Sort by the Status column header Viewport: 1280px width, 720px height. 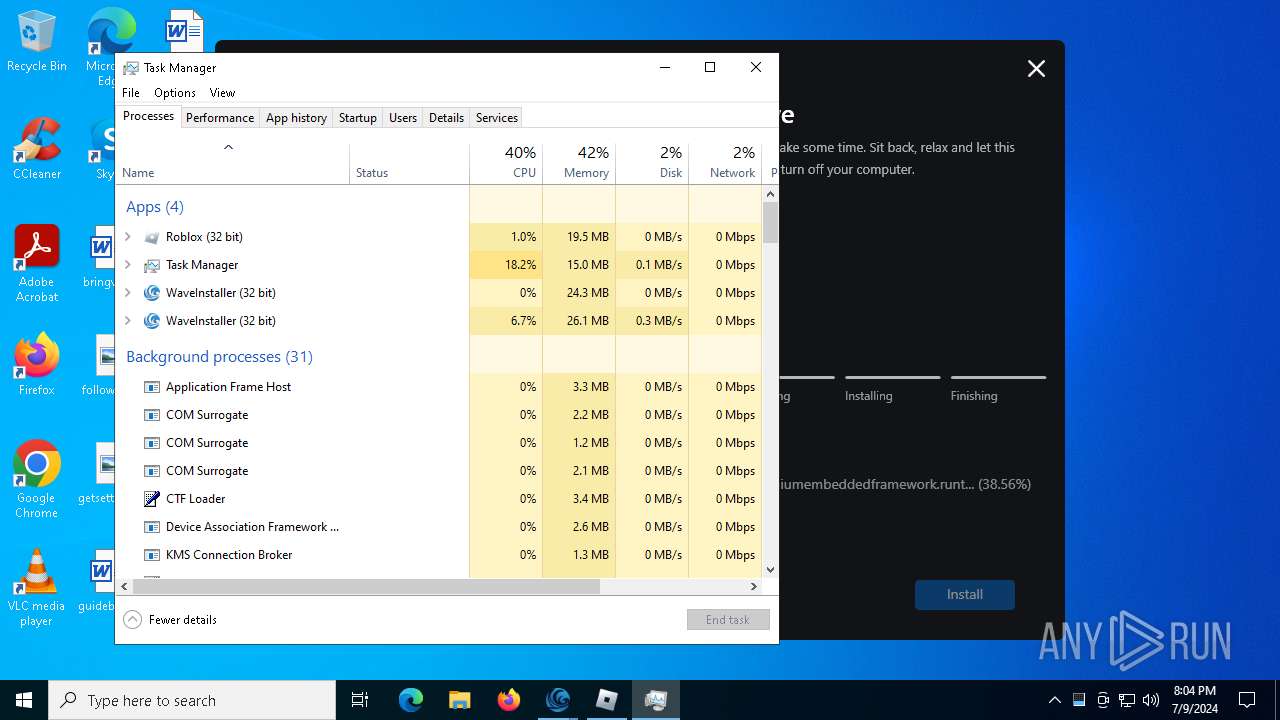click(x=409, y=162)
